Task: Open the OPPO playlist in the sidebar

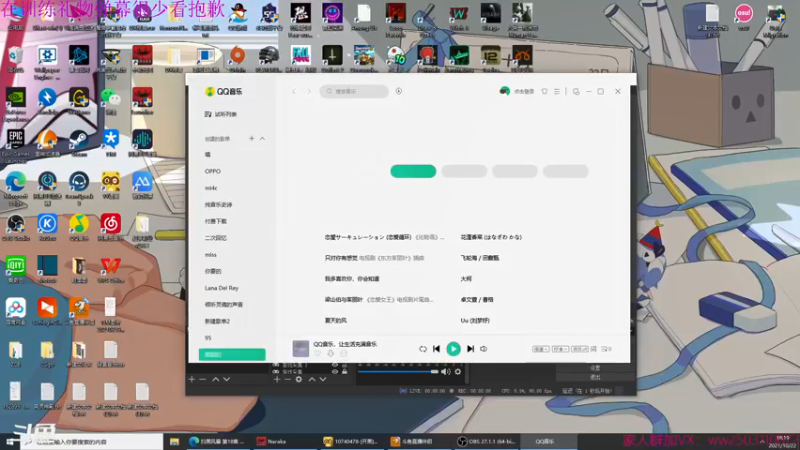Action: tap(213, 171)
